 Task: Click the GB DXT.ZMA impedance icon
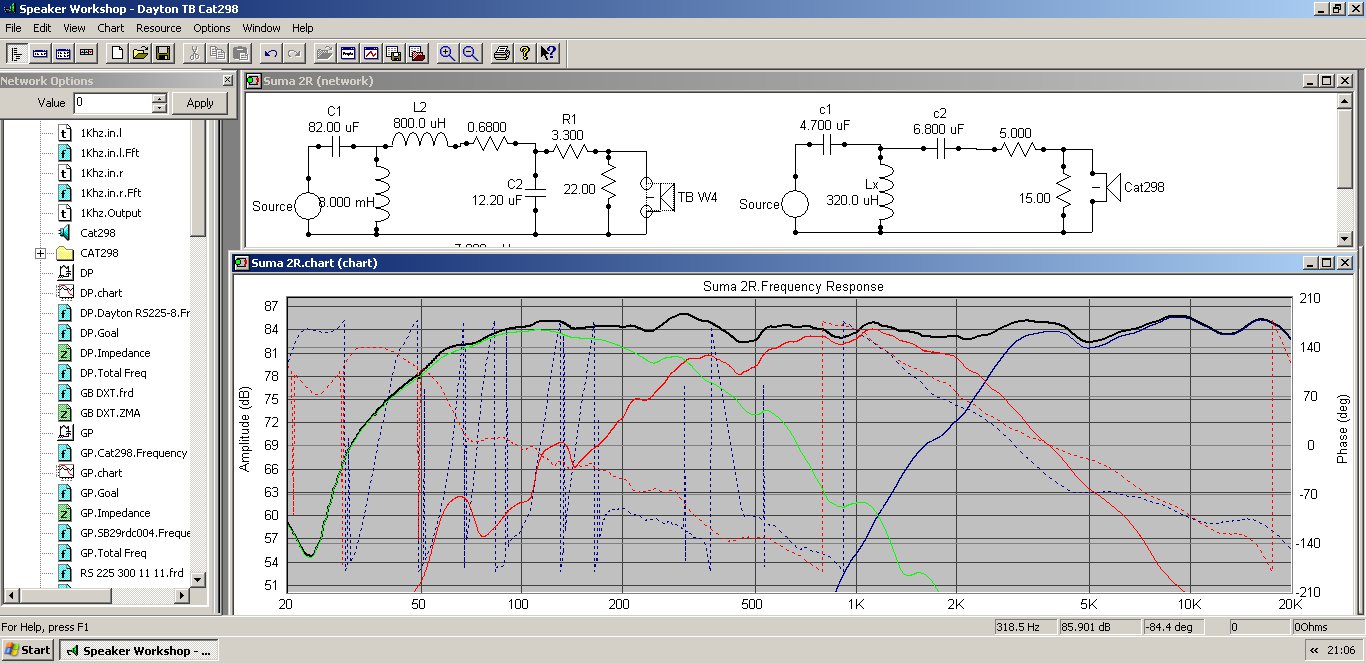[65, 413]
